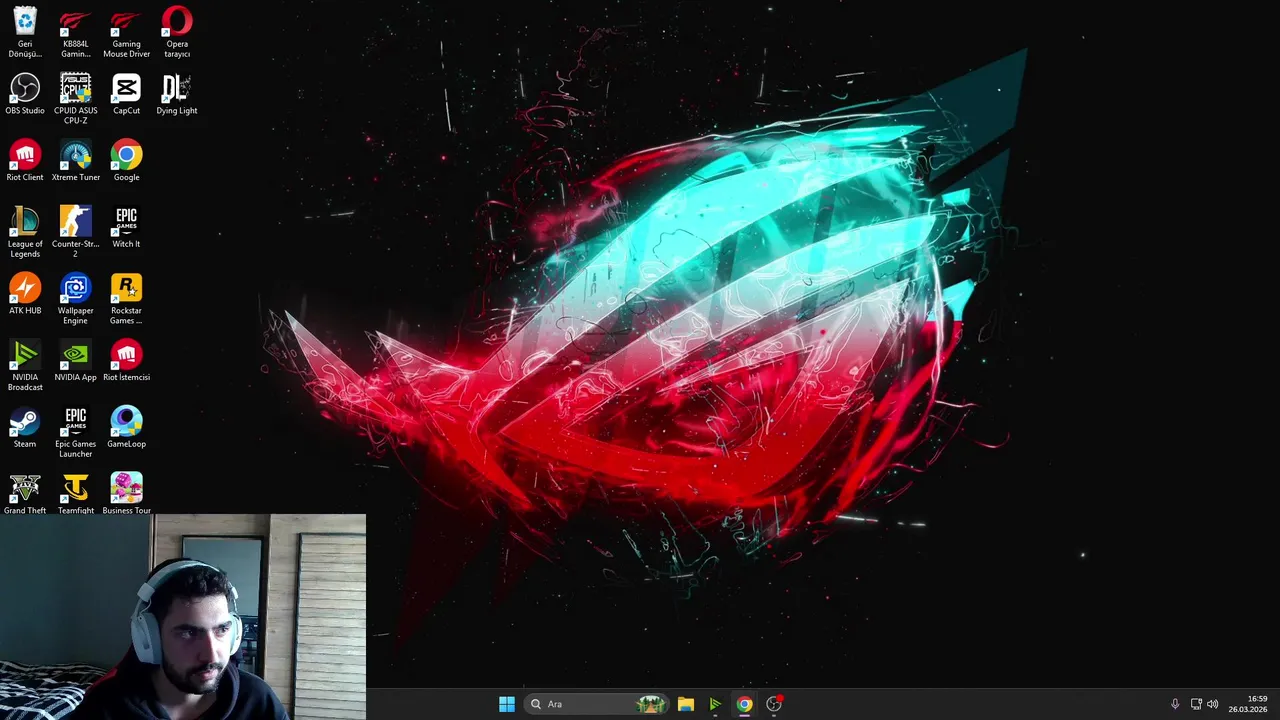Screen dimensions: 1280x720
Task: Select the Dying Light desktop icon
Action: pyautogui.click(x=177, y=94)
